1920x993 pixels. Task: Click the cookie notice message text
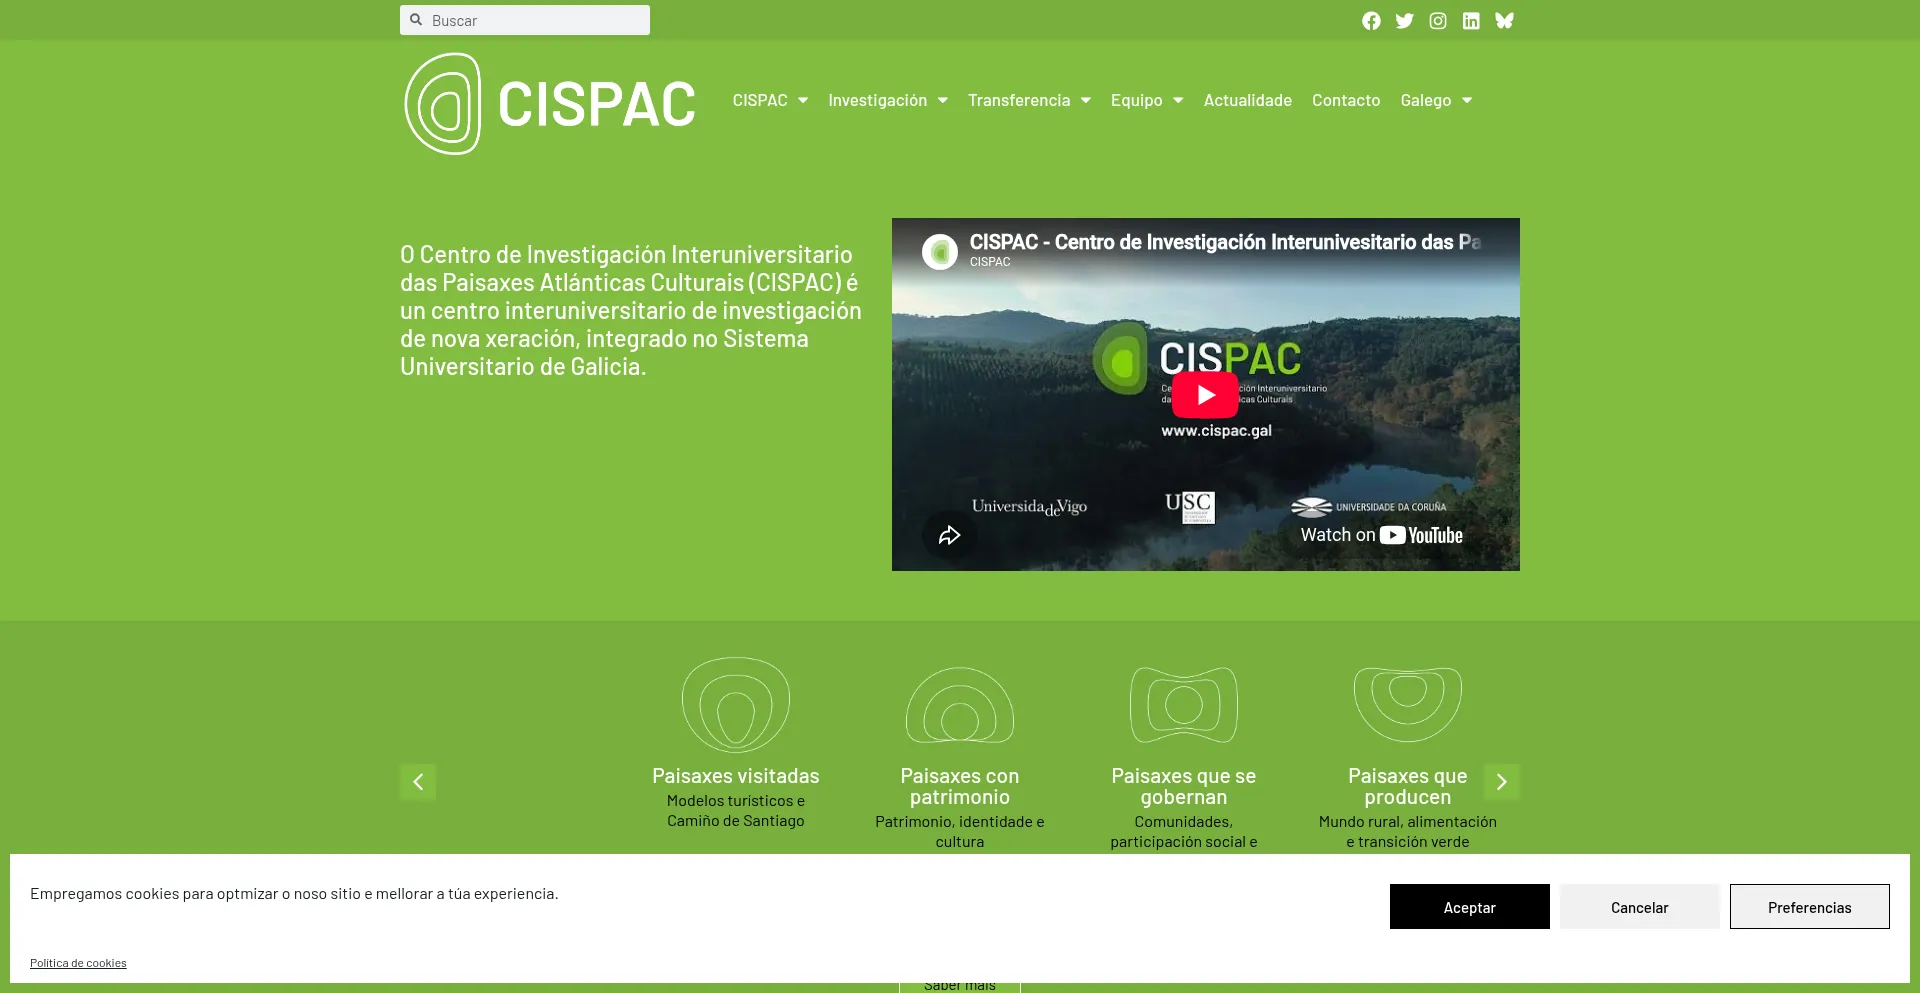(294, 894)
